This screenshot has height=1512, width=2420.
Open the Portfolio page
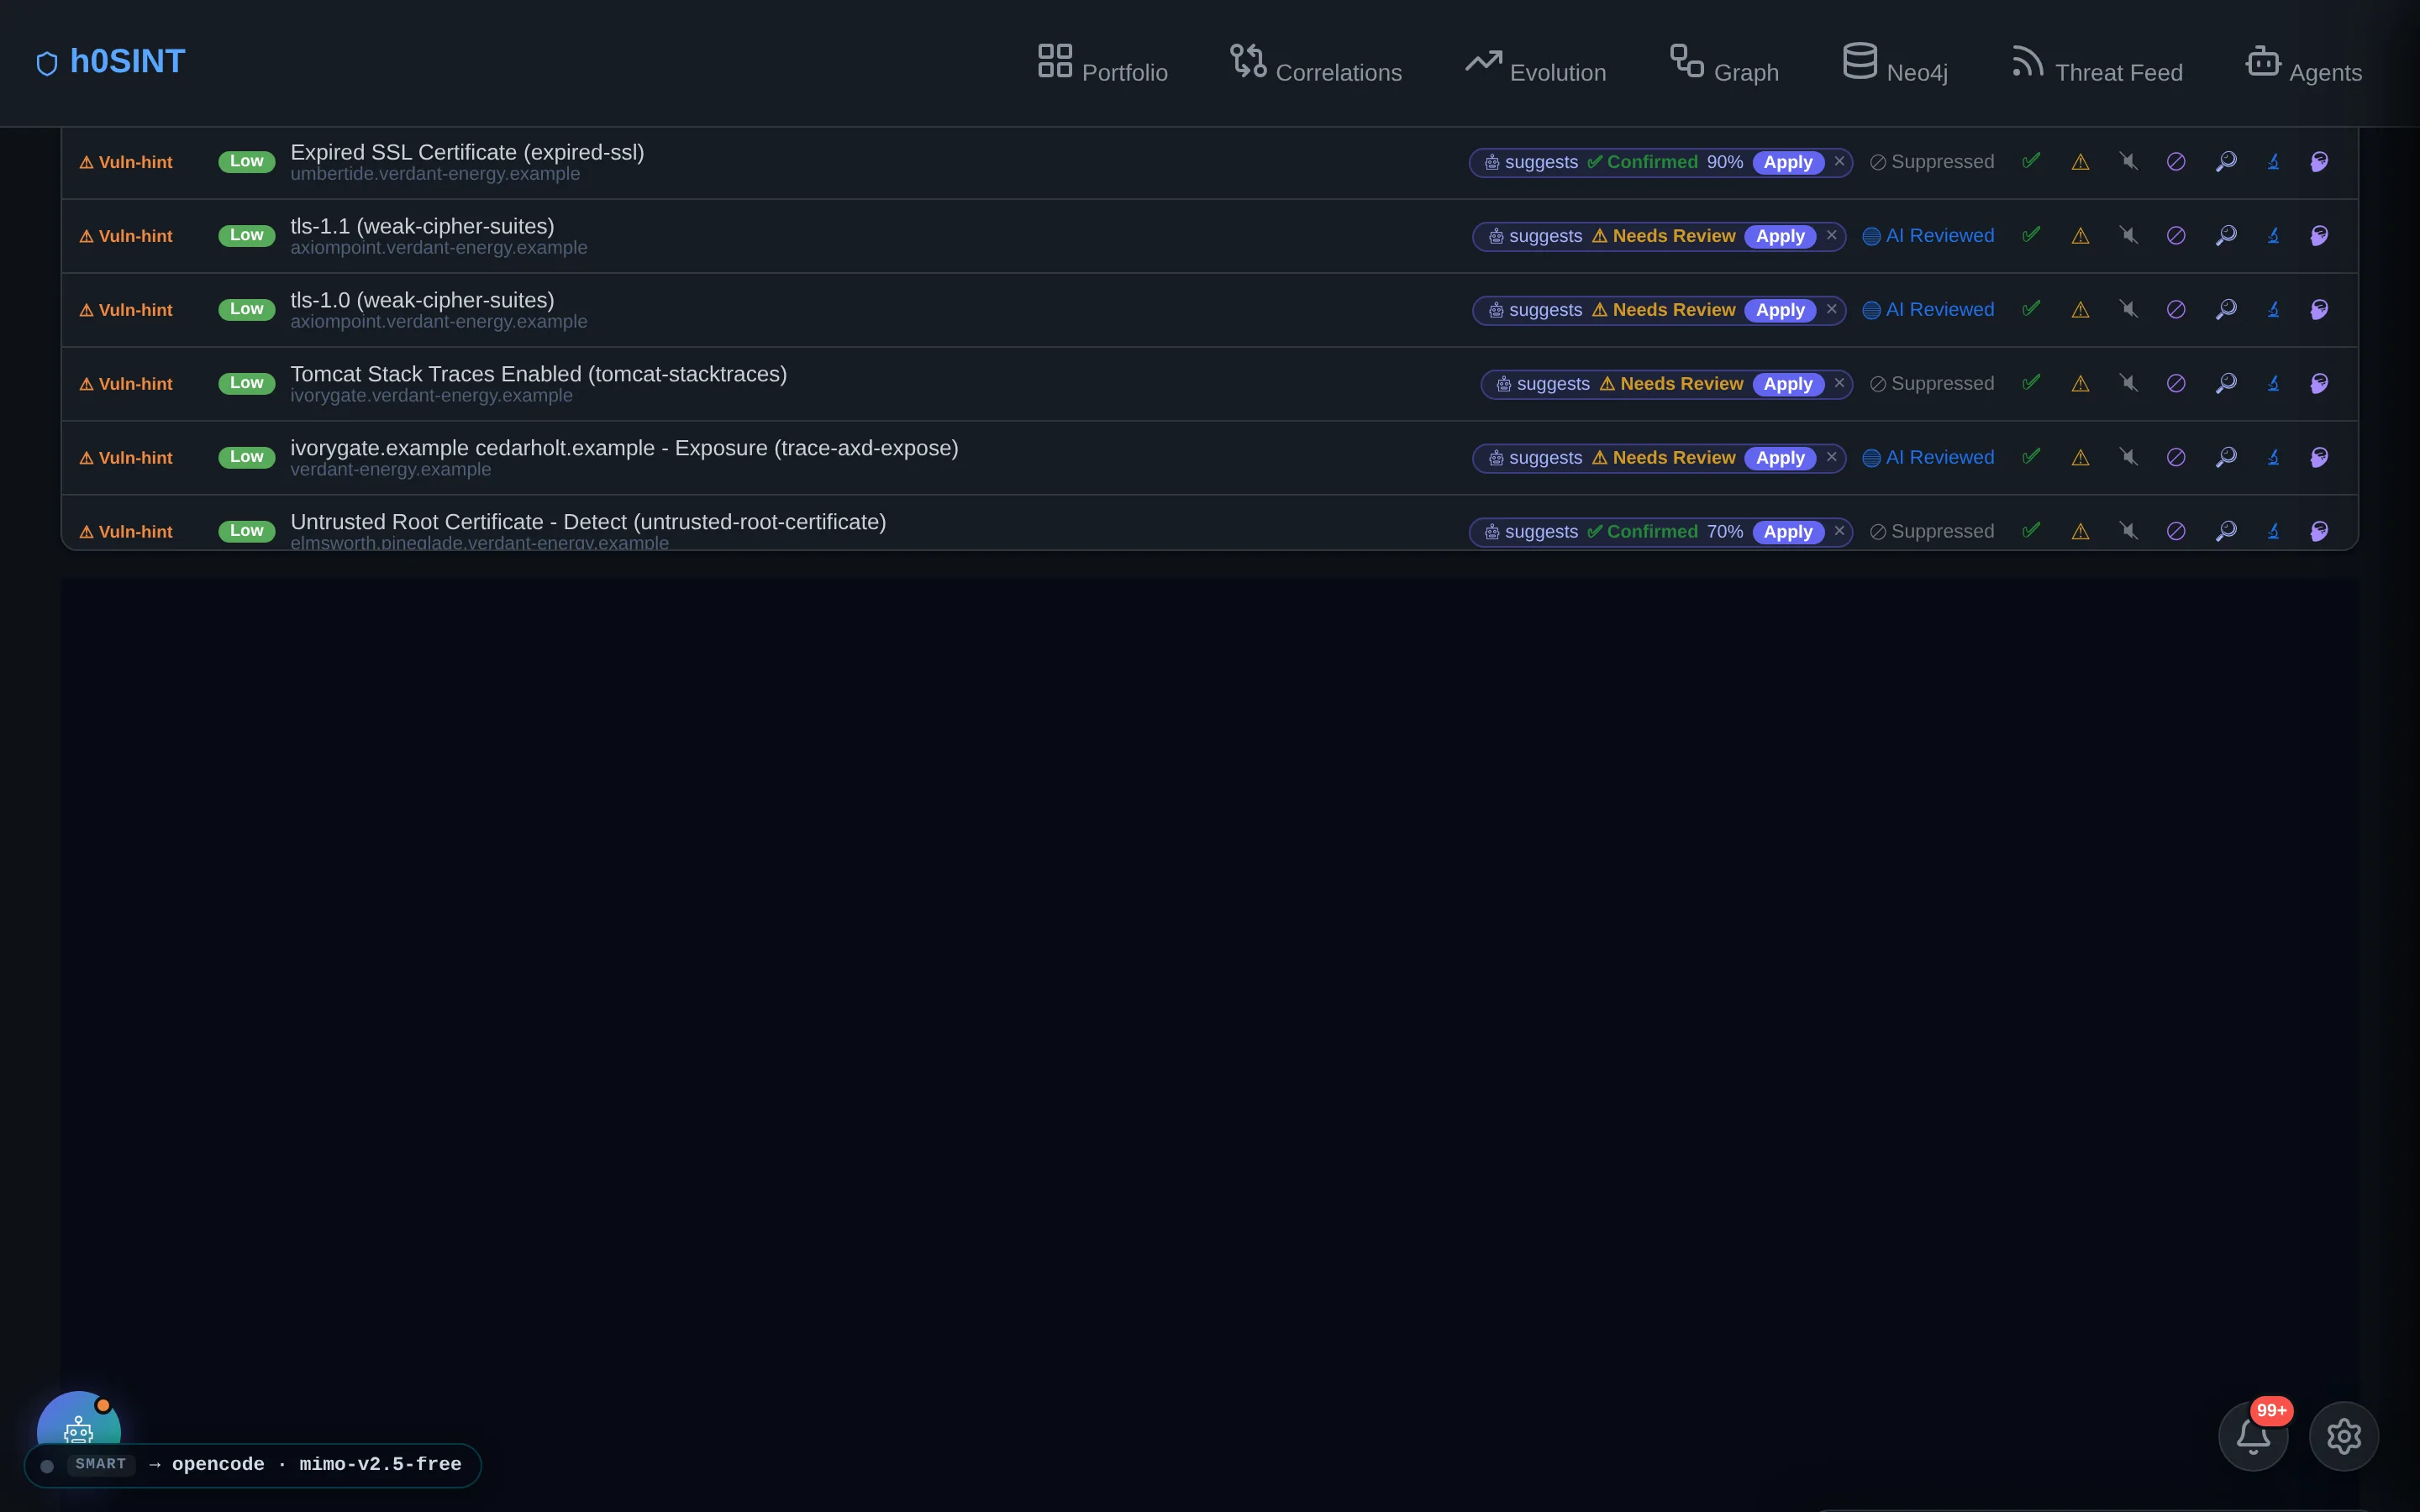[x=1102, y=63]
